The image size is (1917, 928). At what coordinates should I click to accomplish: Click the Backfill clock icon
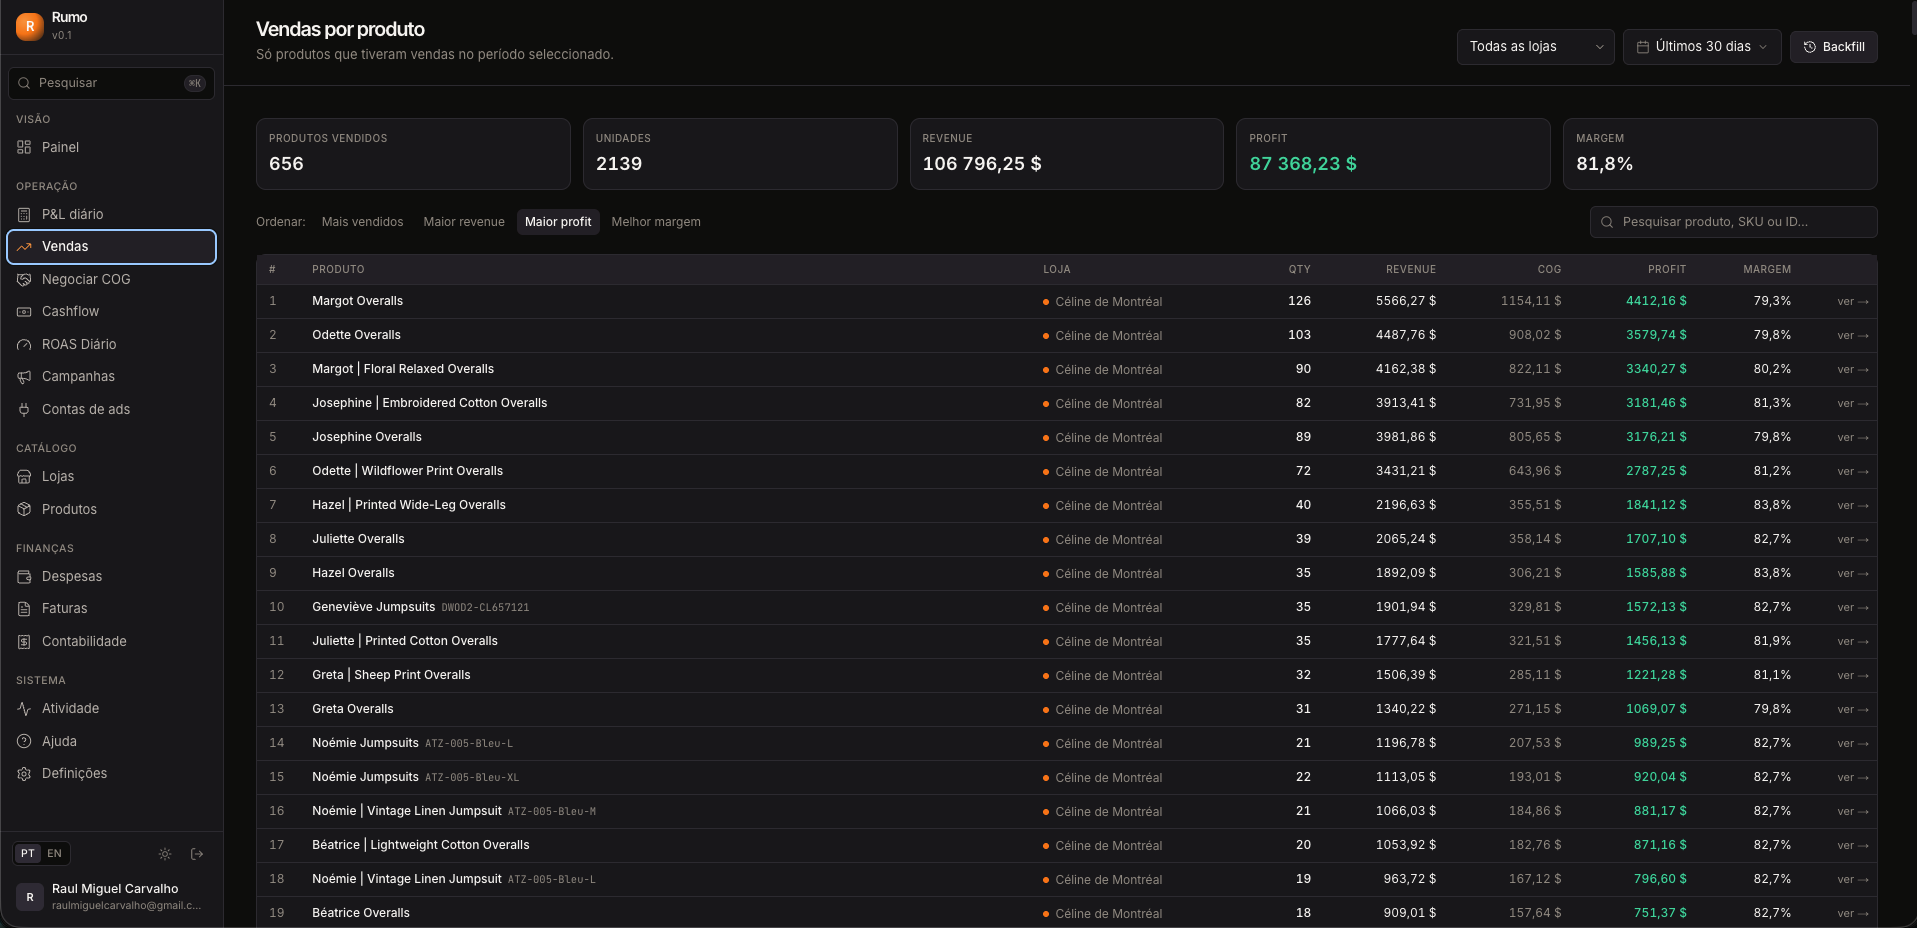(1809, 47)
